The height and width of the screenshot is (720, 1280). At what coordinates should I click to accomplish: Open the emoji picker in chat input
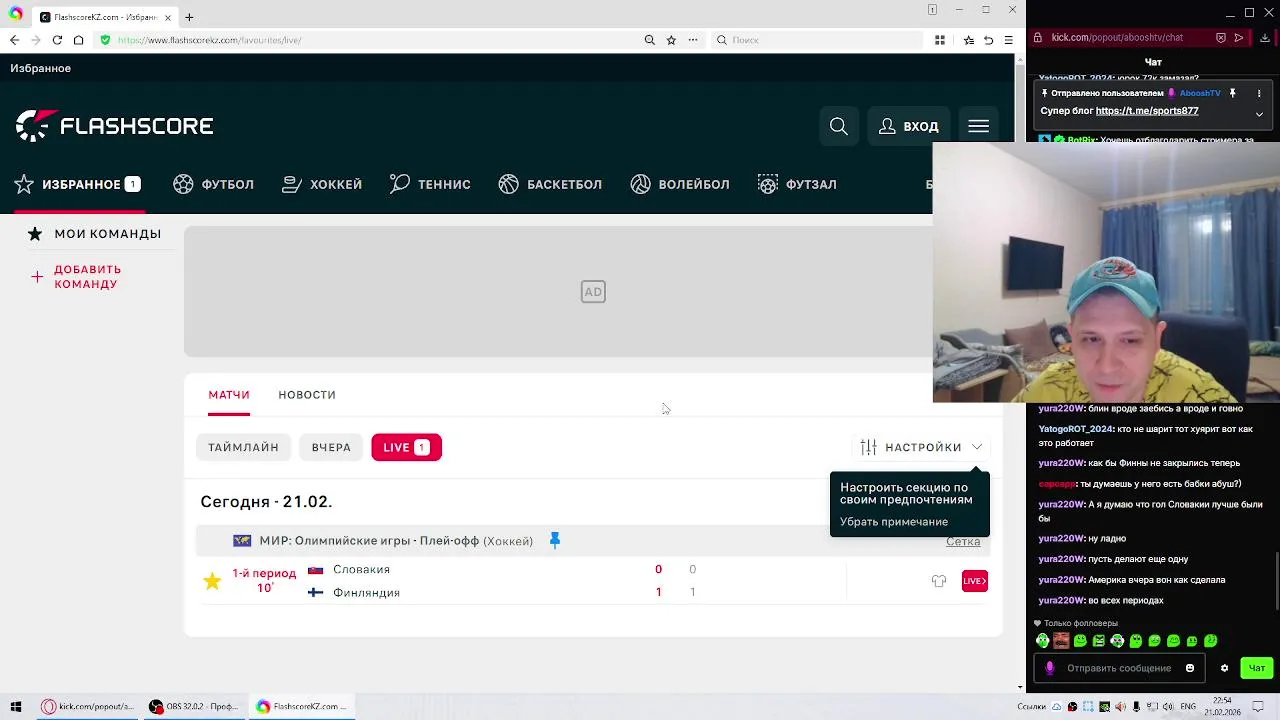click(x=1190, y=668)
